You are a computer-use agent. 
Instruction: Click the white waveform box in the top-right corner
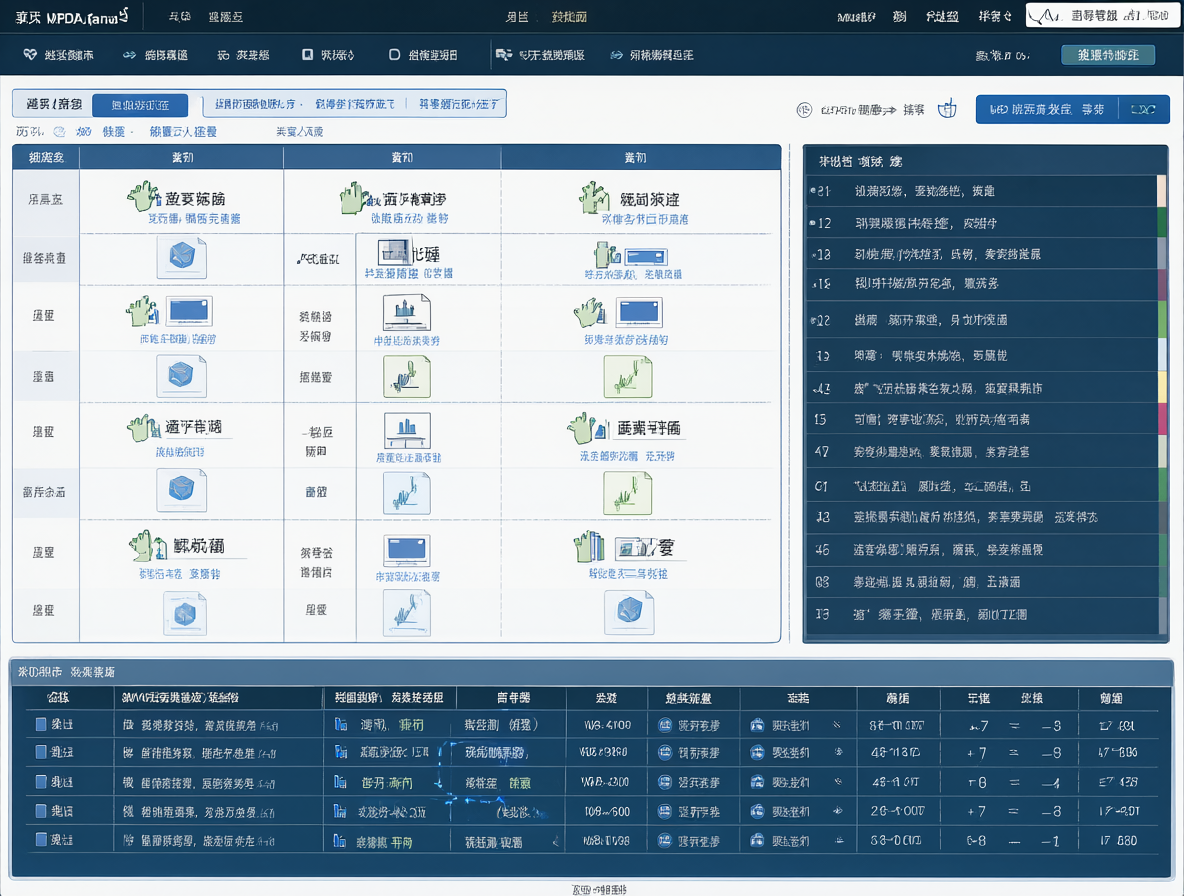coord(1101,15)
